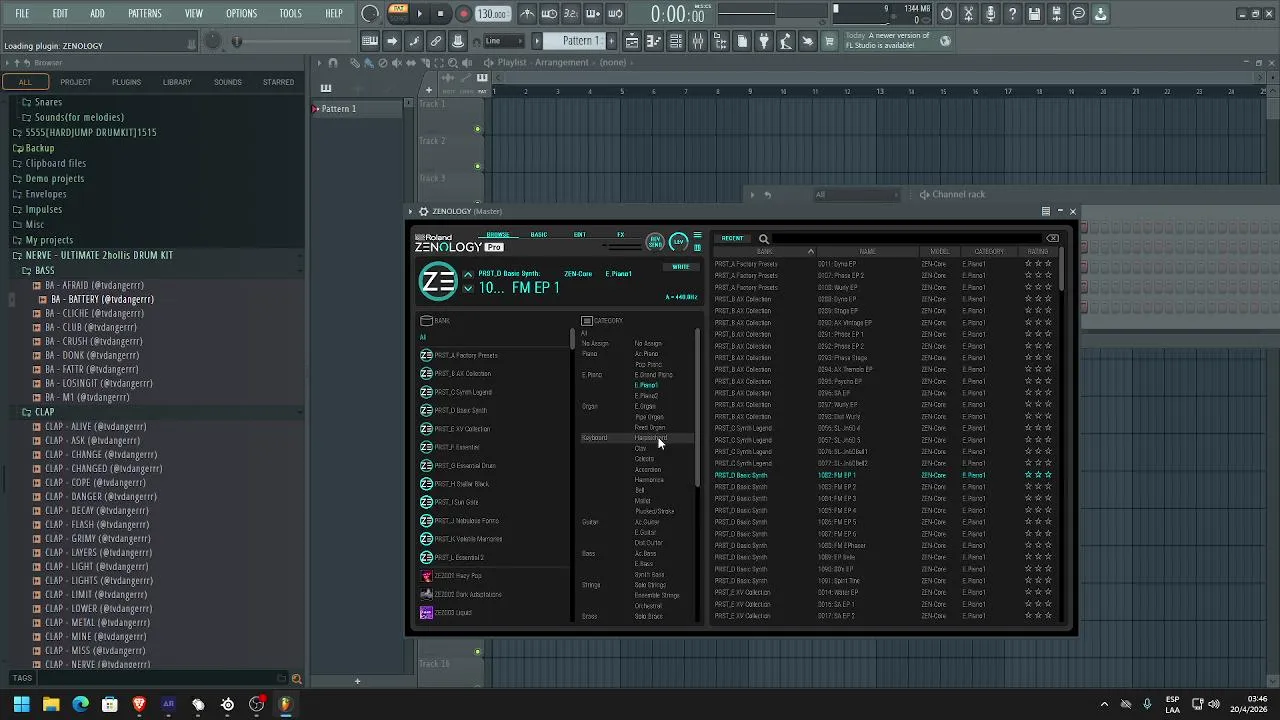Select the 1083: FM EP 2 preset row

(x=882, y=487)
